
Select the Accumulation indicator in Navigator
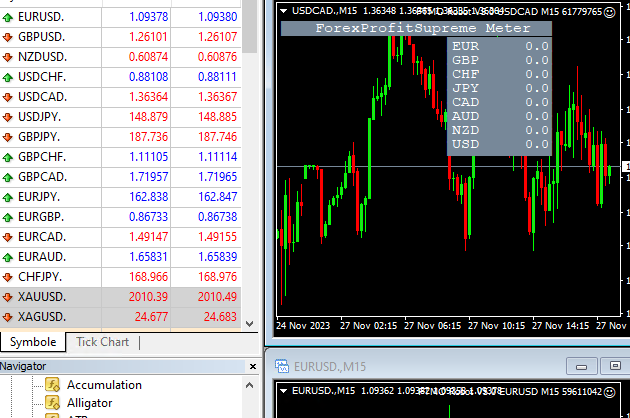point(104,385)
